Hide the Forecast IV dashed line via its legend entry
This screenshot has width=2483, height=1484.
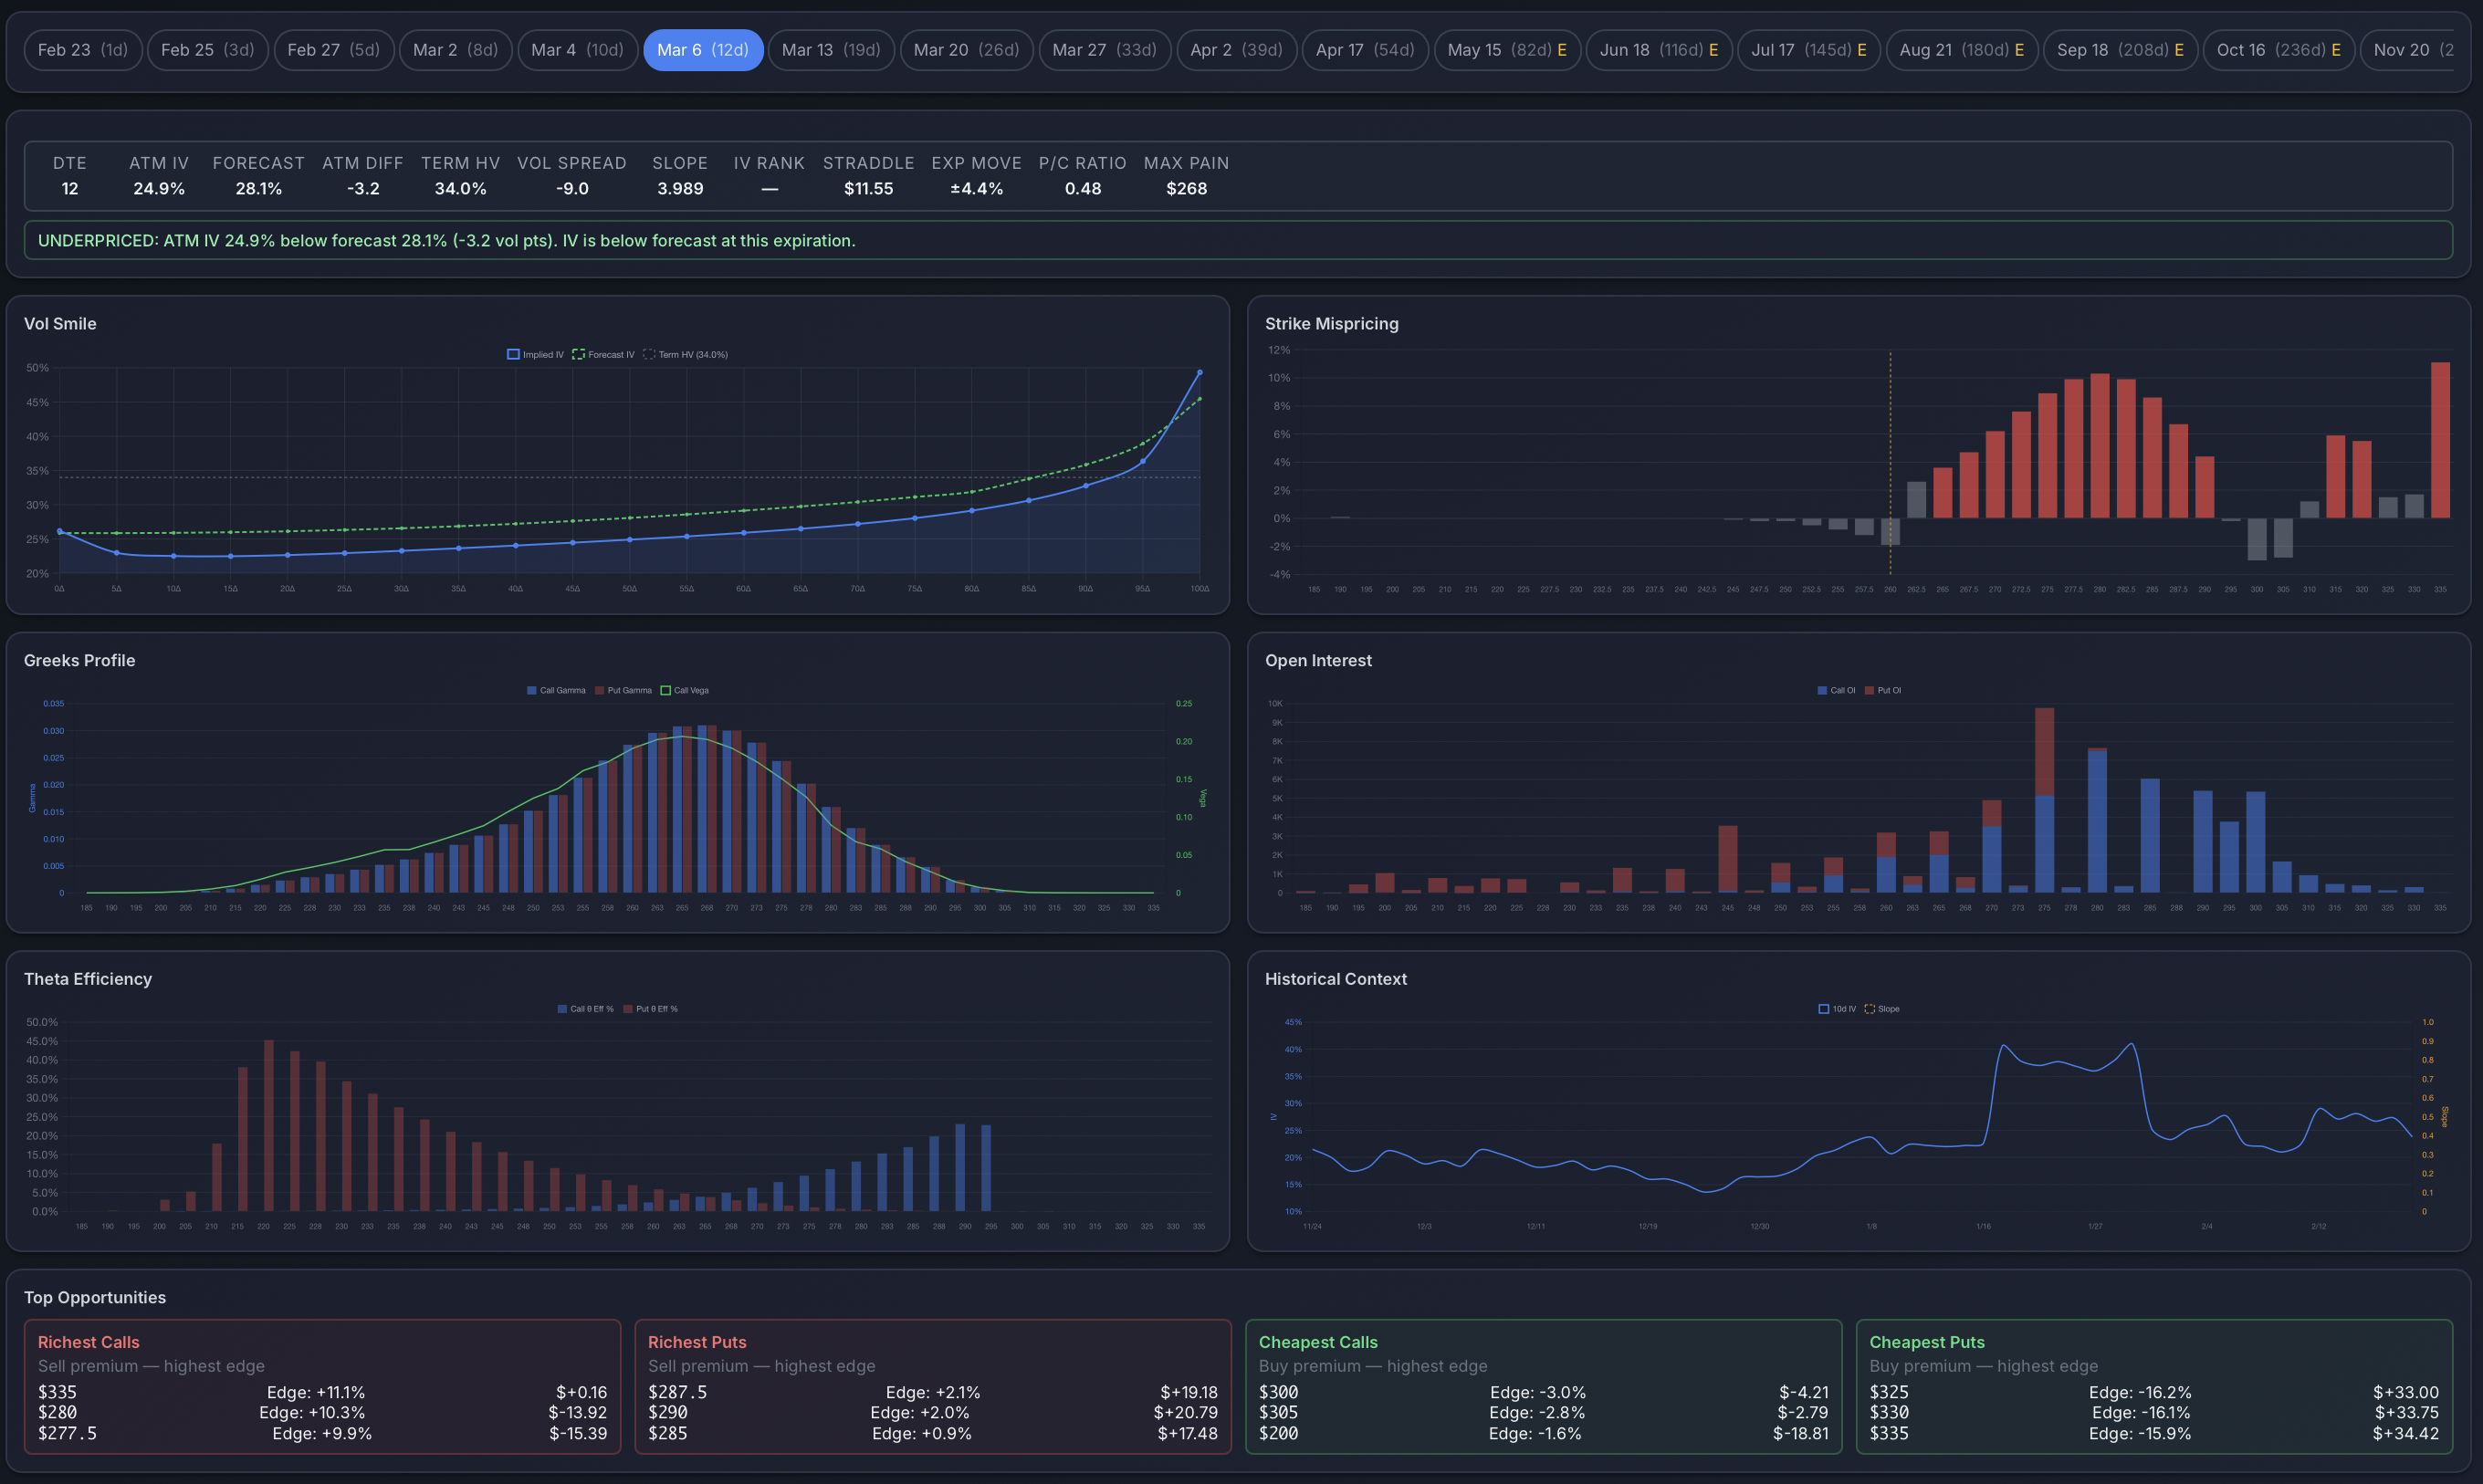click(605, 354)
